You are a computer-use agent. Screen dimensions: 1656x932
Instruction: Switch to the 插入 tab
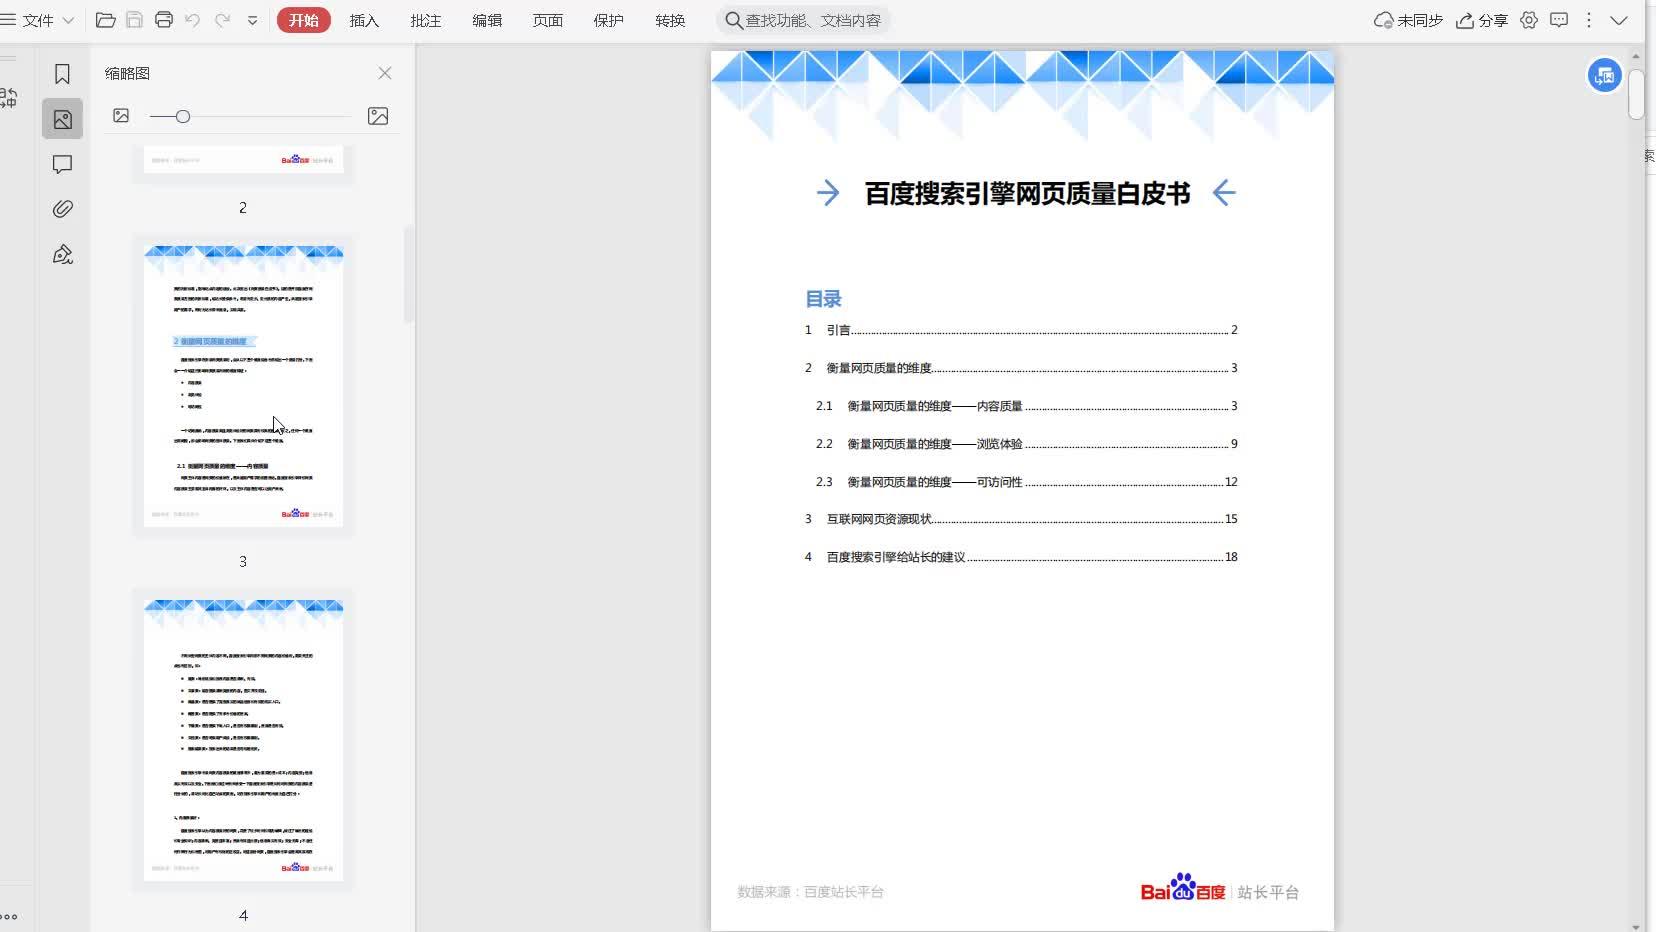(364, 20)
